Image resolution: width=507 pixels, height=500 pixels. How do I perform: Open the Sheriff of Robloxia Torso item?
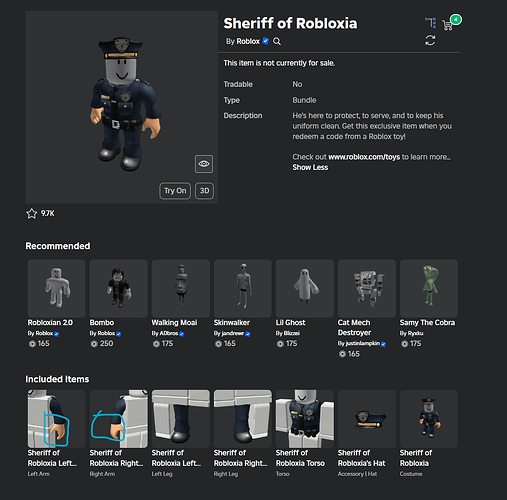(305, 419)
